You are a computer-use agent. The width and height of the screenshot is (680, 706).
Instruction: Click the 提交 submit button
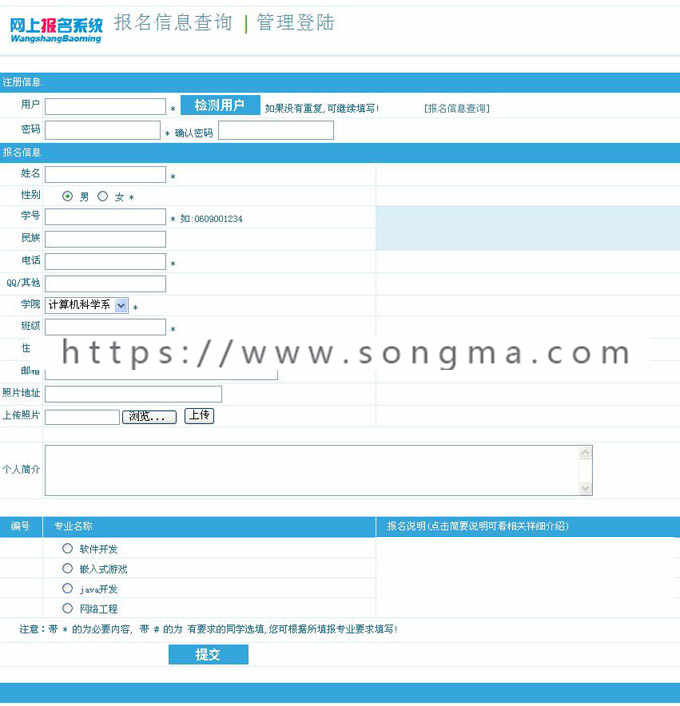click(x=209, y=654)
